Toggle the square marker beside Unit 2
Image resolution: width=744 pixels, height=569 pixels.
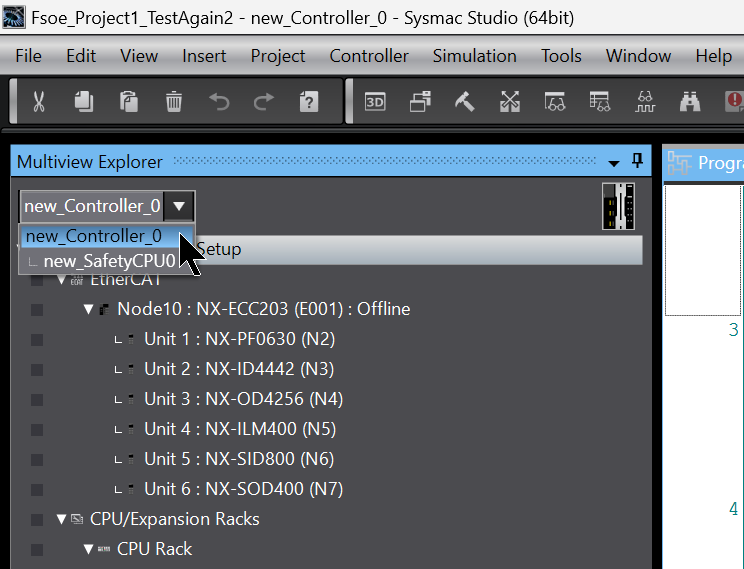click(37, 370)
